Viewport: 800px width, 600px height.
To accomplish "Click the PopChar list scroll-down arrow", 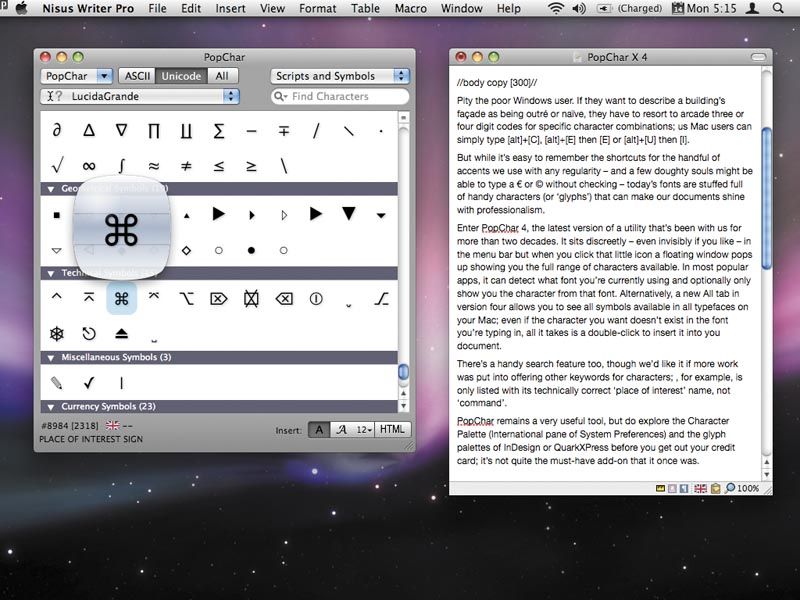I will [403, 406].
